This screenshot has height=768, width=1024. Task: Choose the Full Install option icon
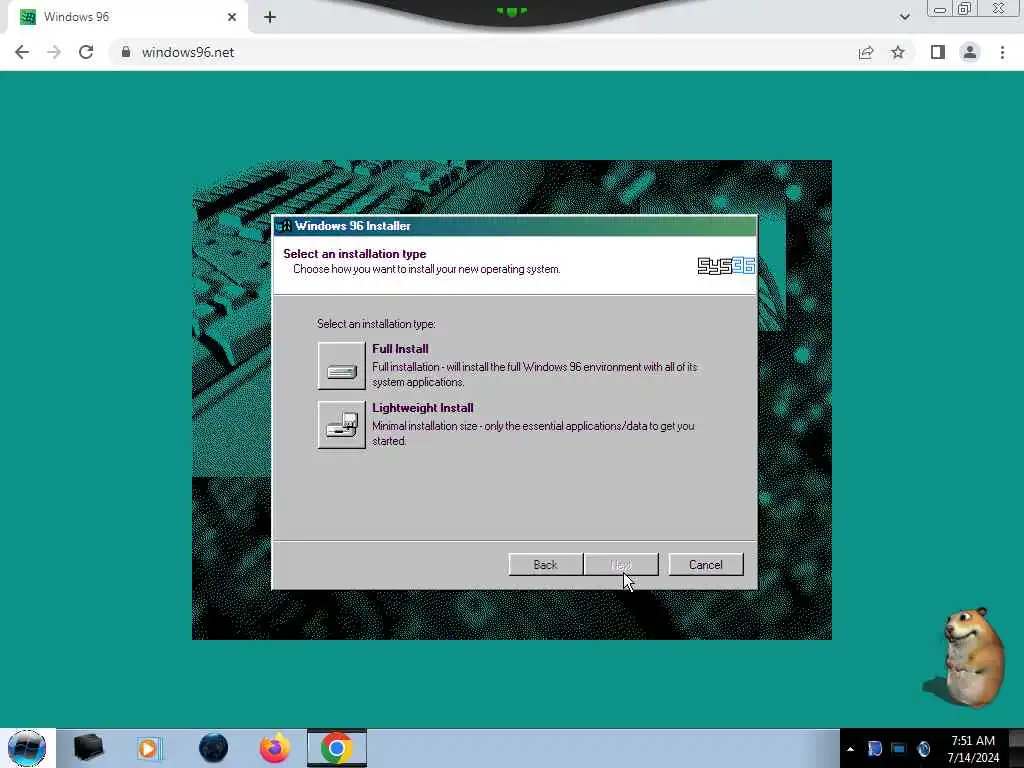(342, 366)
